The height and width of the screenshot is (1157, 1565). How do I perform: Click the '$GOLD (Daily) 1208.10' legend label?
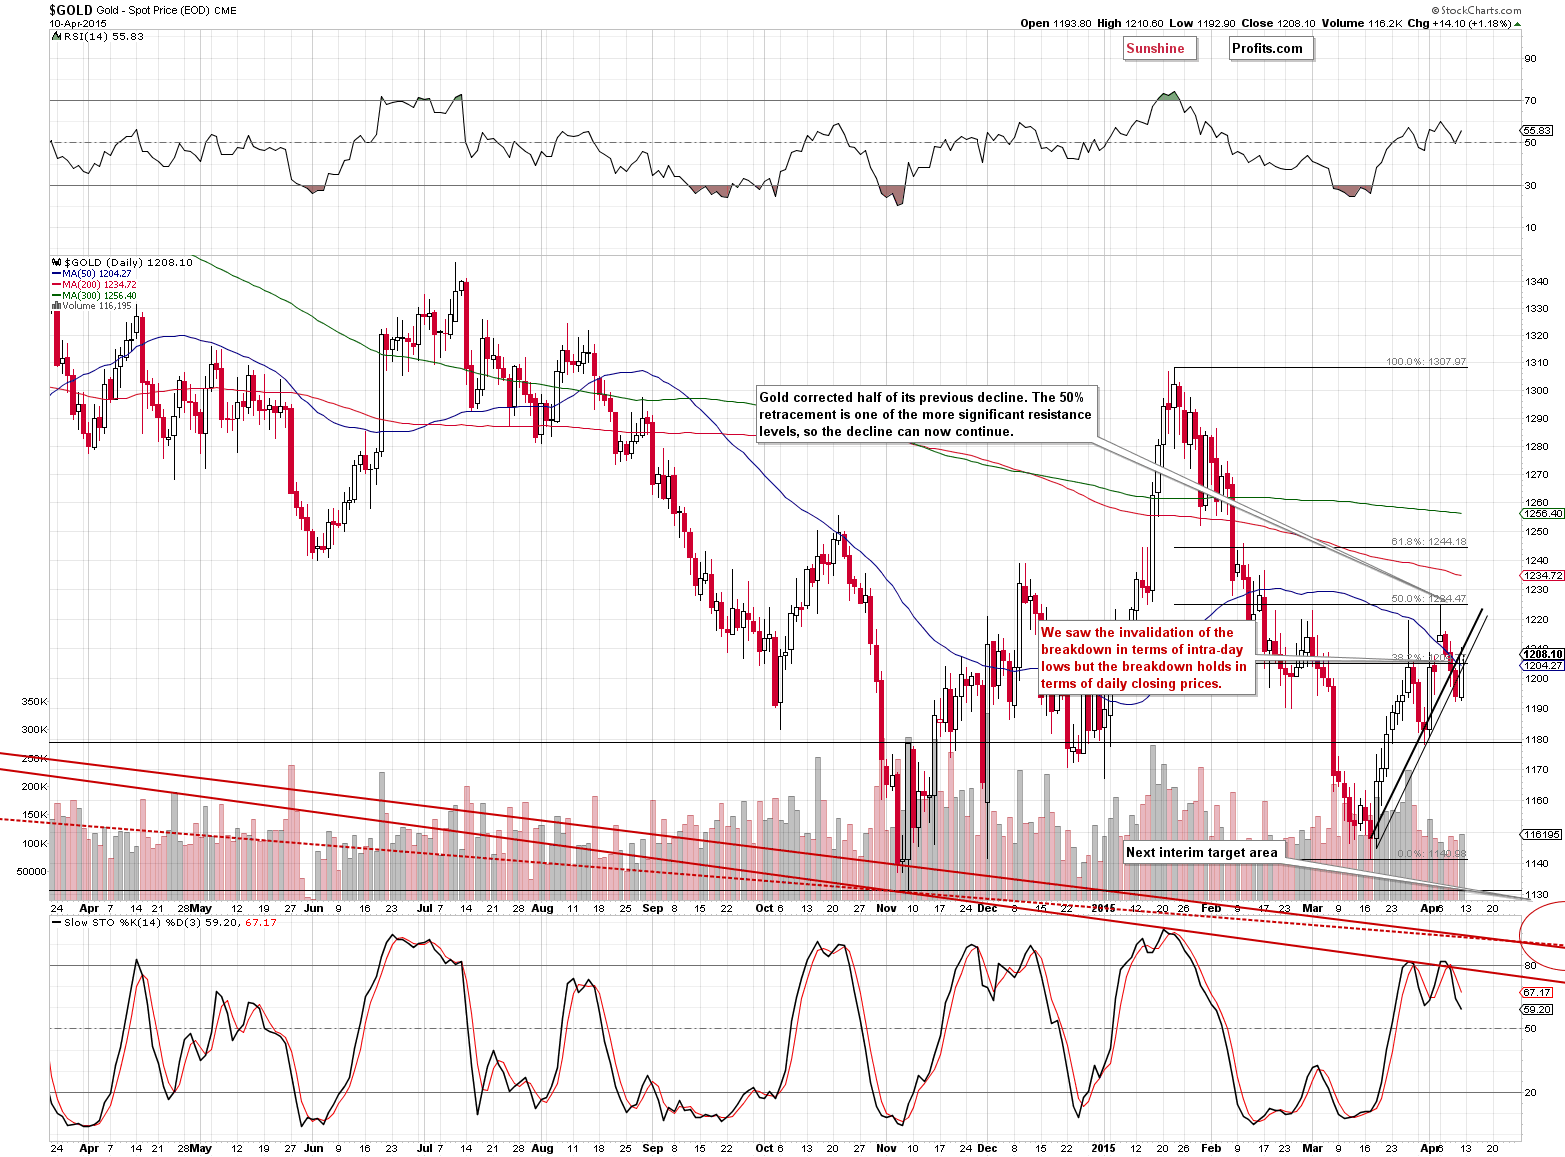(x=128, y=262)
